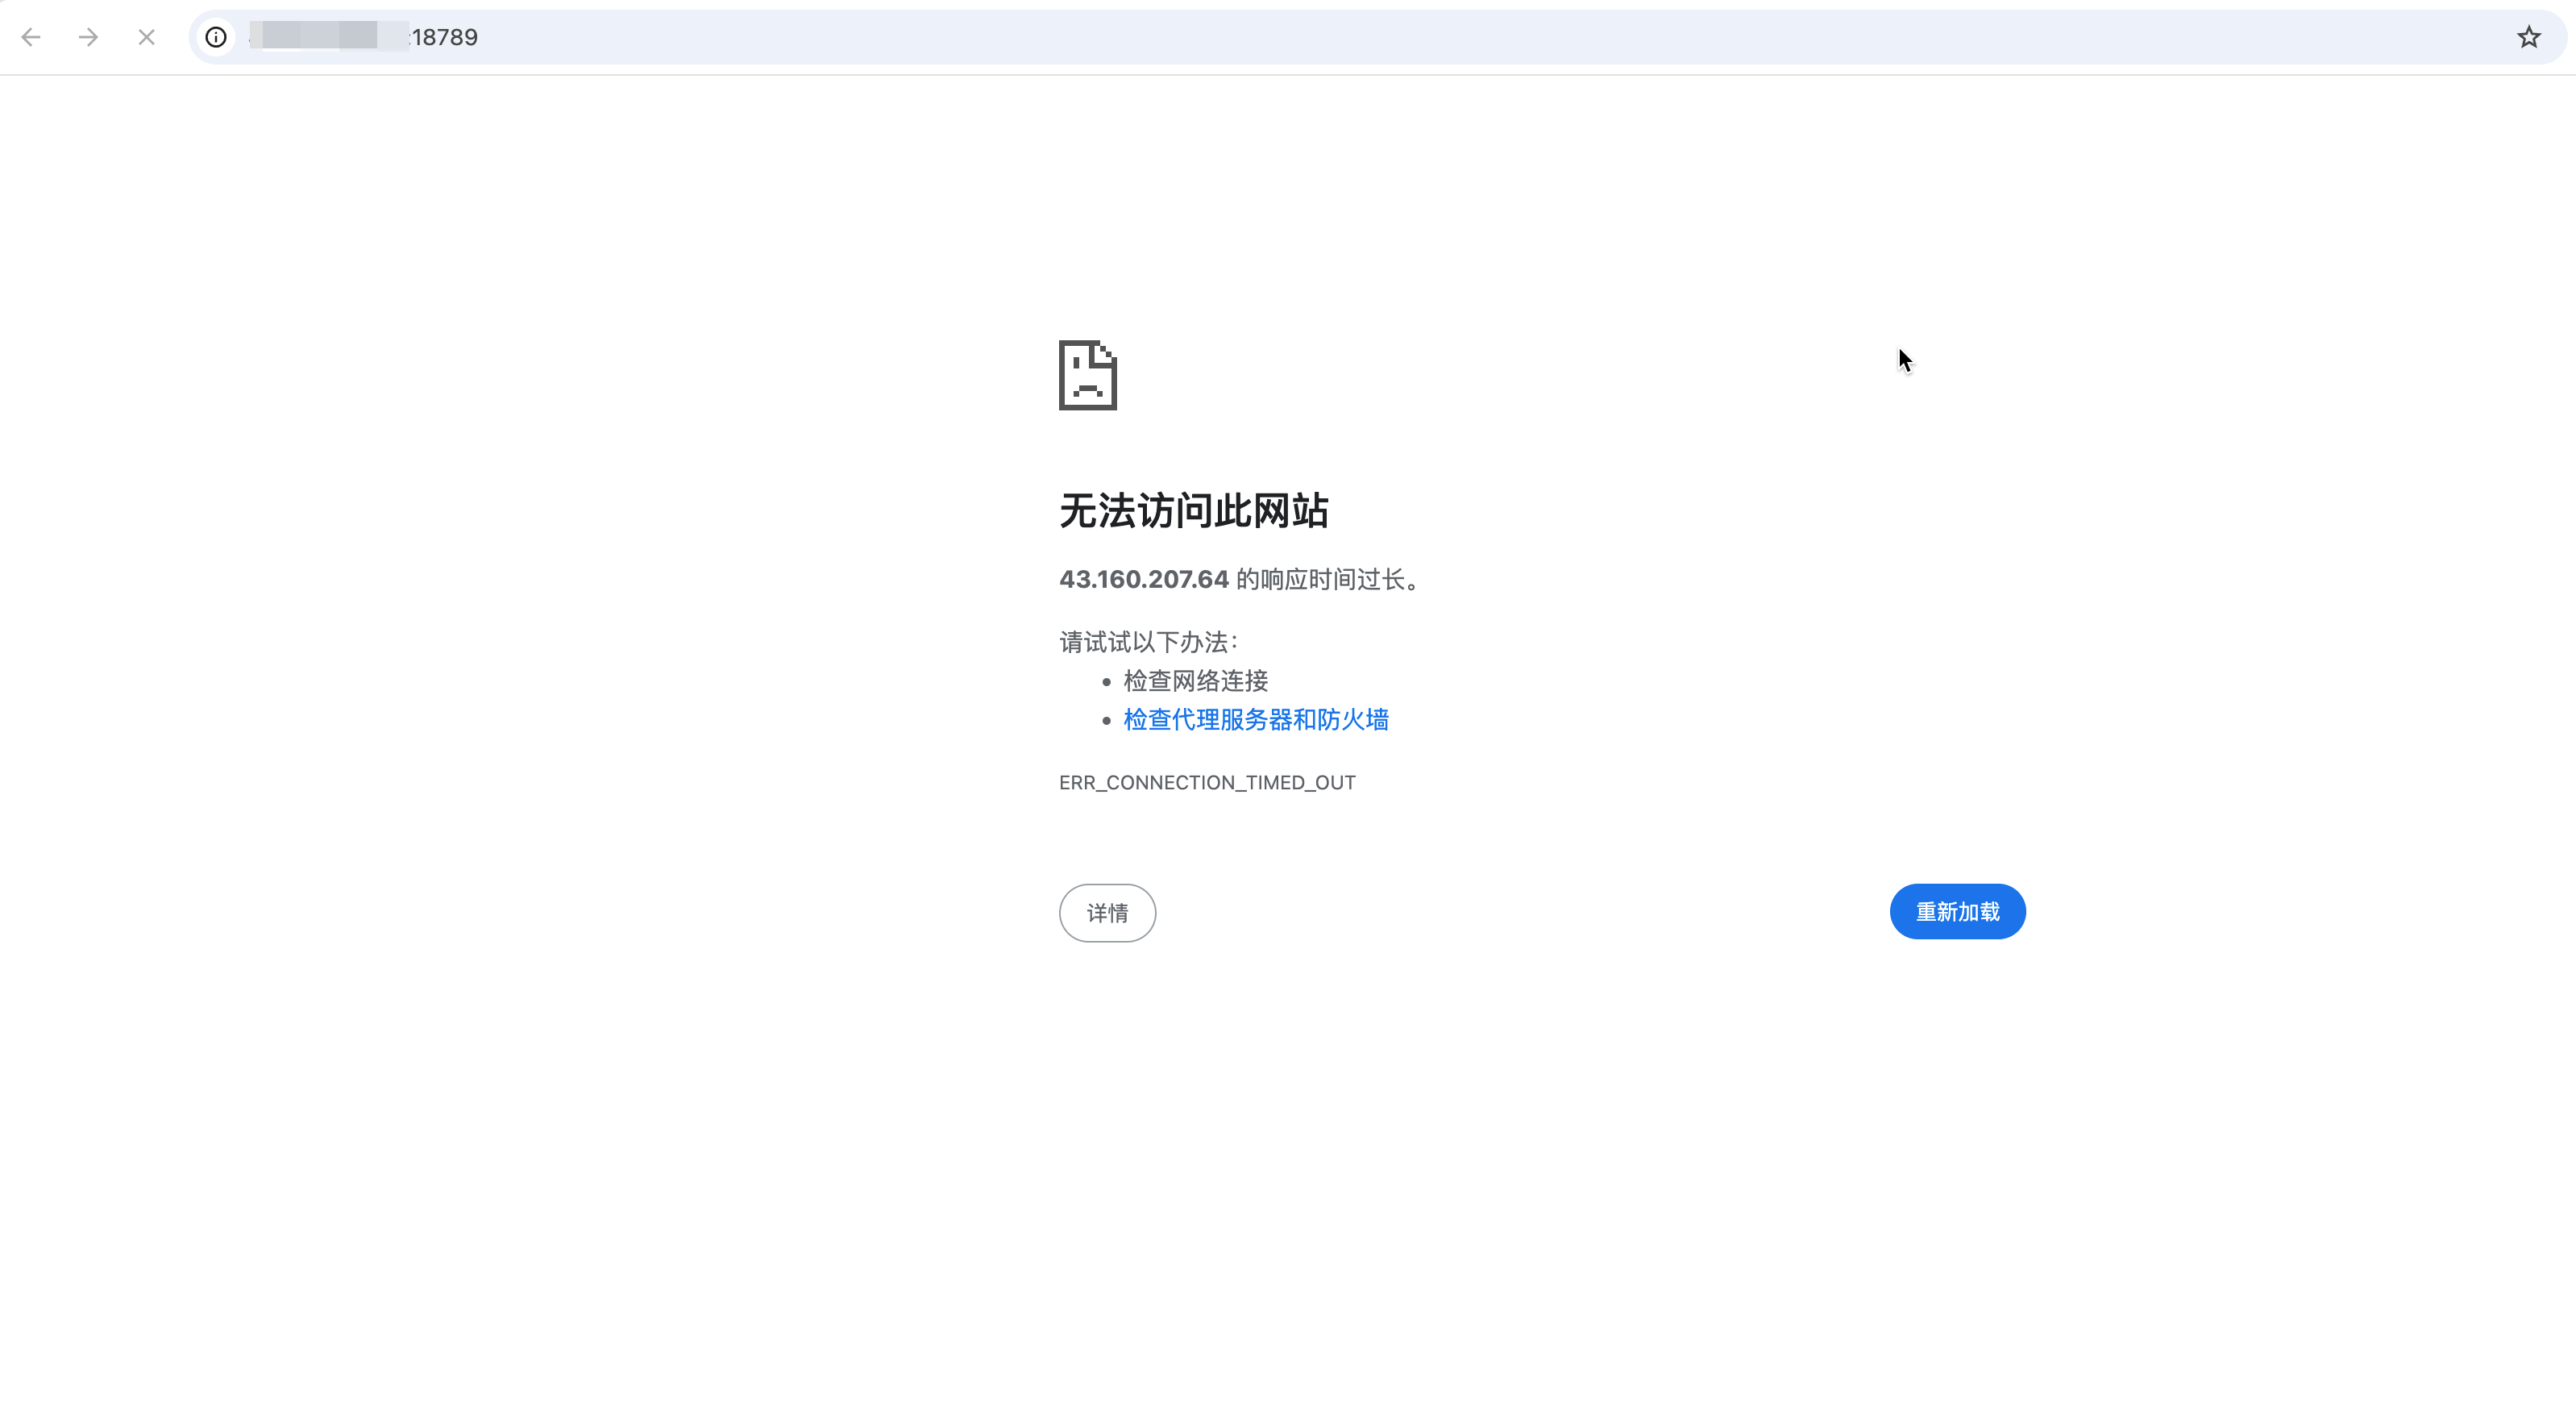
Task: Click the browser back arrow
Action: (x=31, y=37)
